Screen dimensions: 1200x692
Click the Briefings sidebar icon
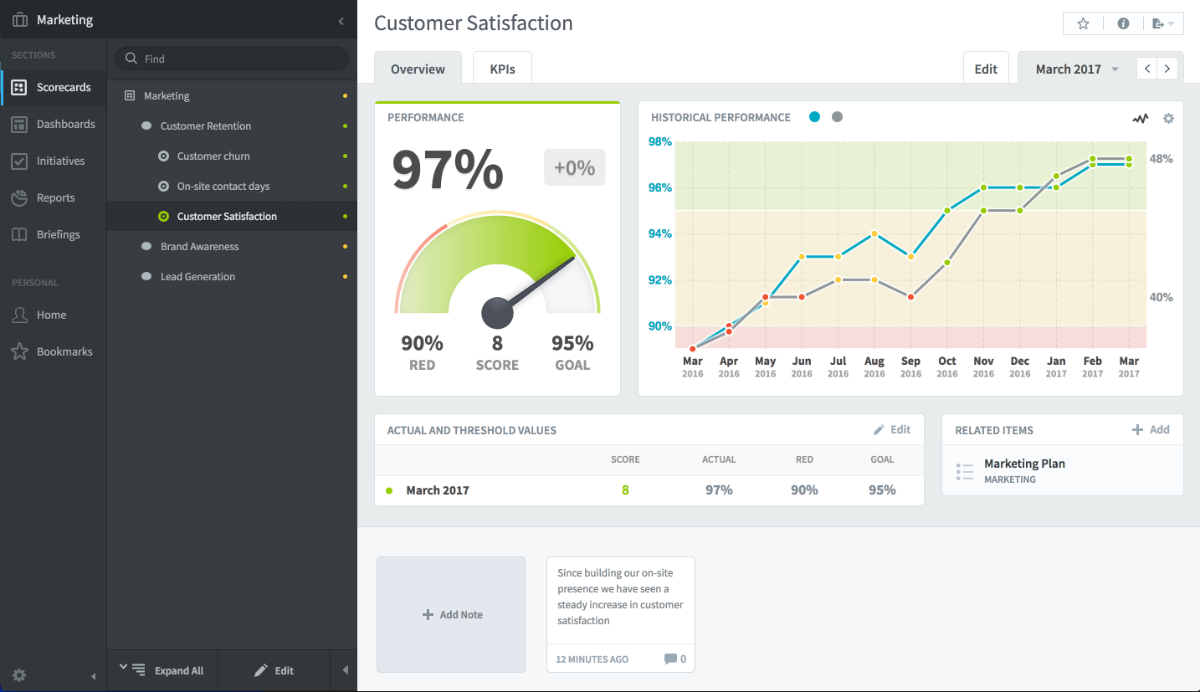pos(18,234)
